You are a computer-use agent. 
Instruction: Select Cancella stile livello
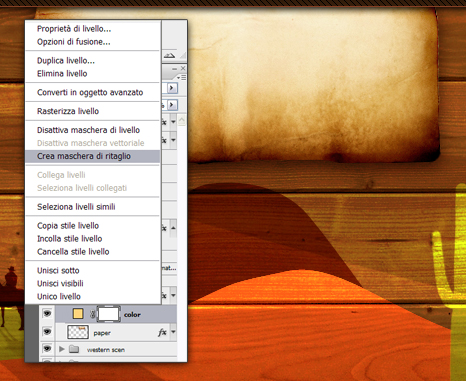[73, 252]
